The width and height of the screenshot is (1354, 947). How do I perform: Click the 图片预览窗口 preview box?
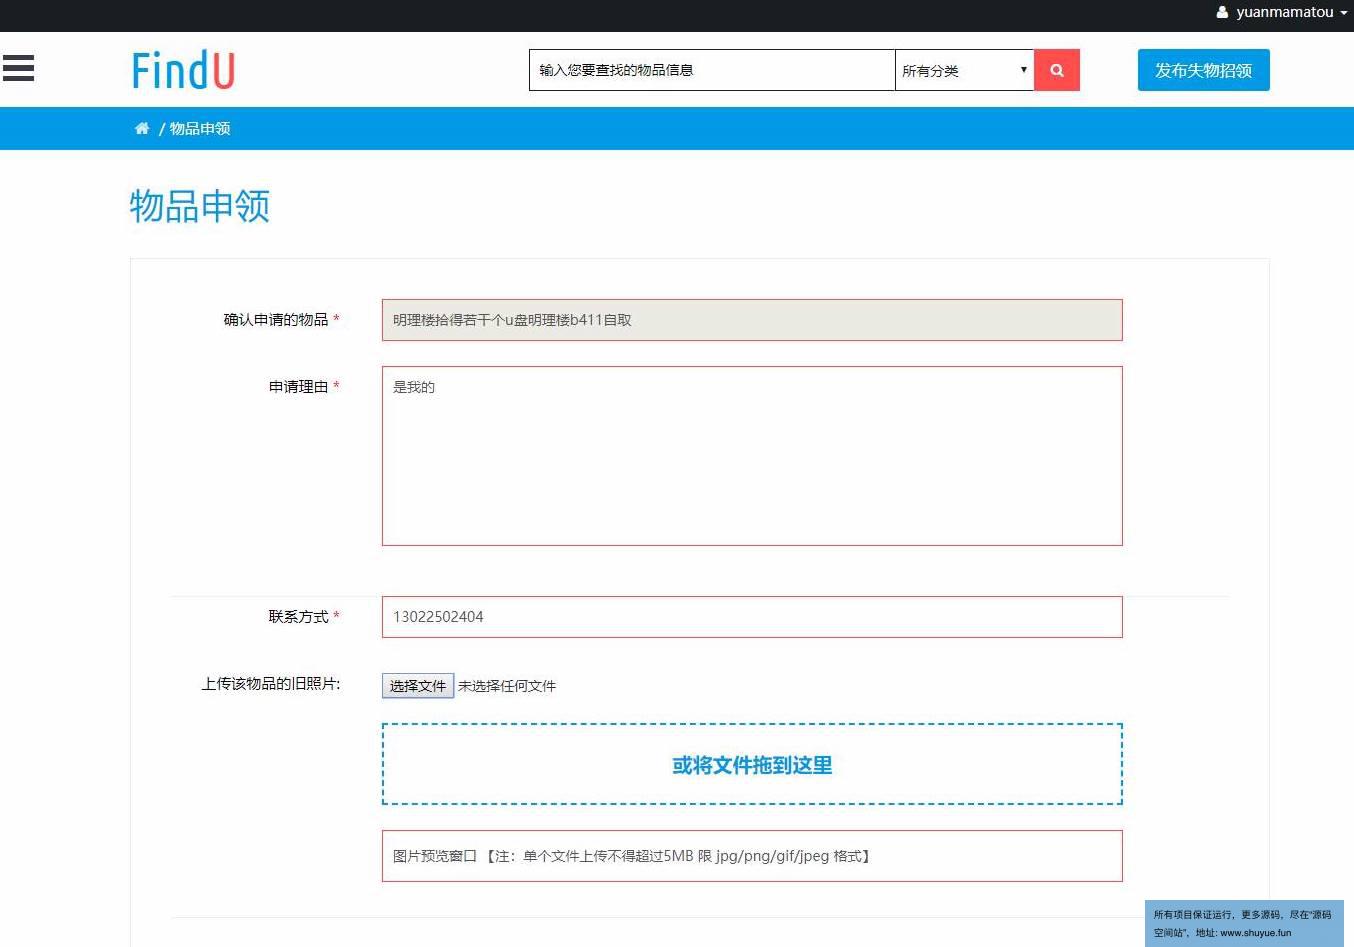(751, 856)
